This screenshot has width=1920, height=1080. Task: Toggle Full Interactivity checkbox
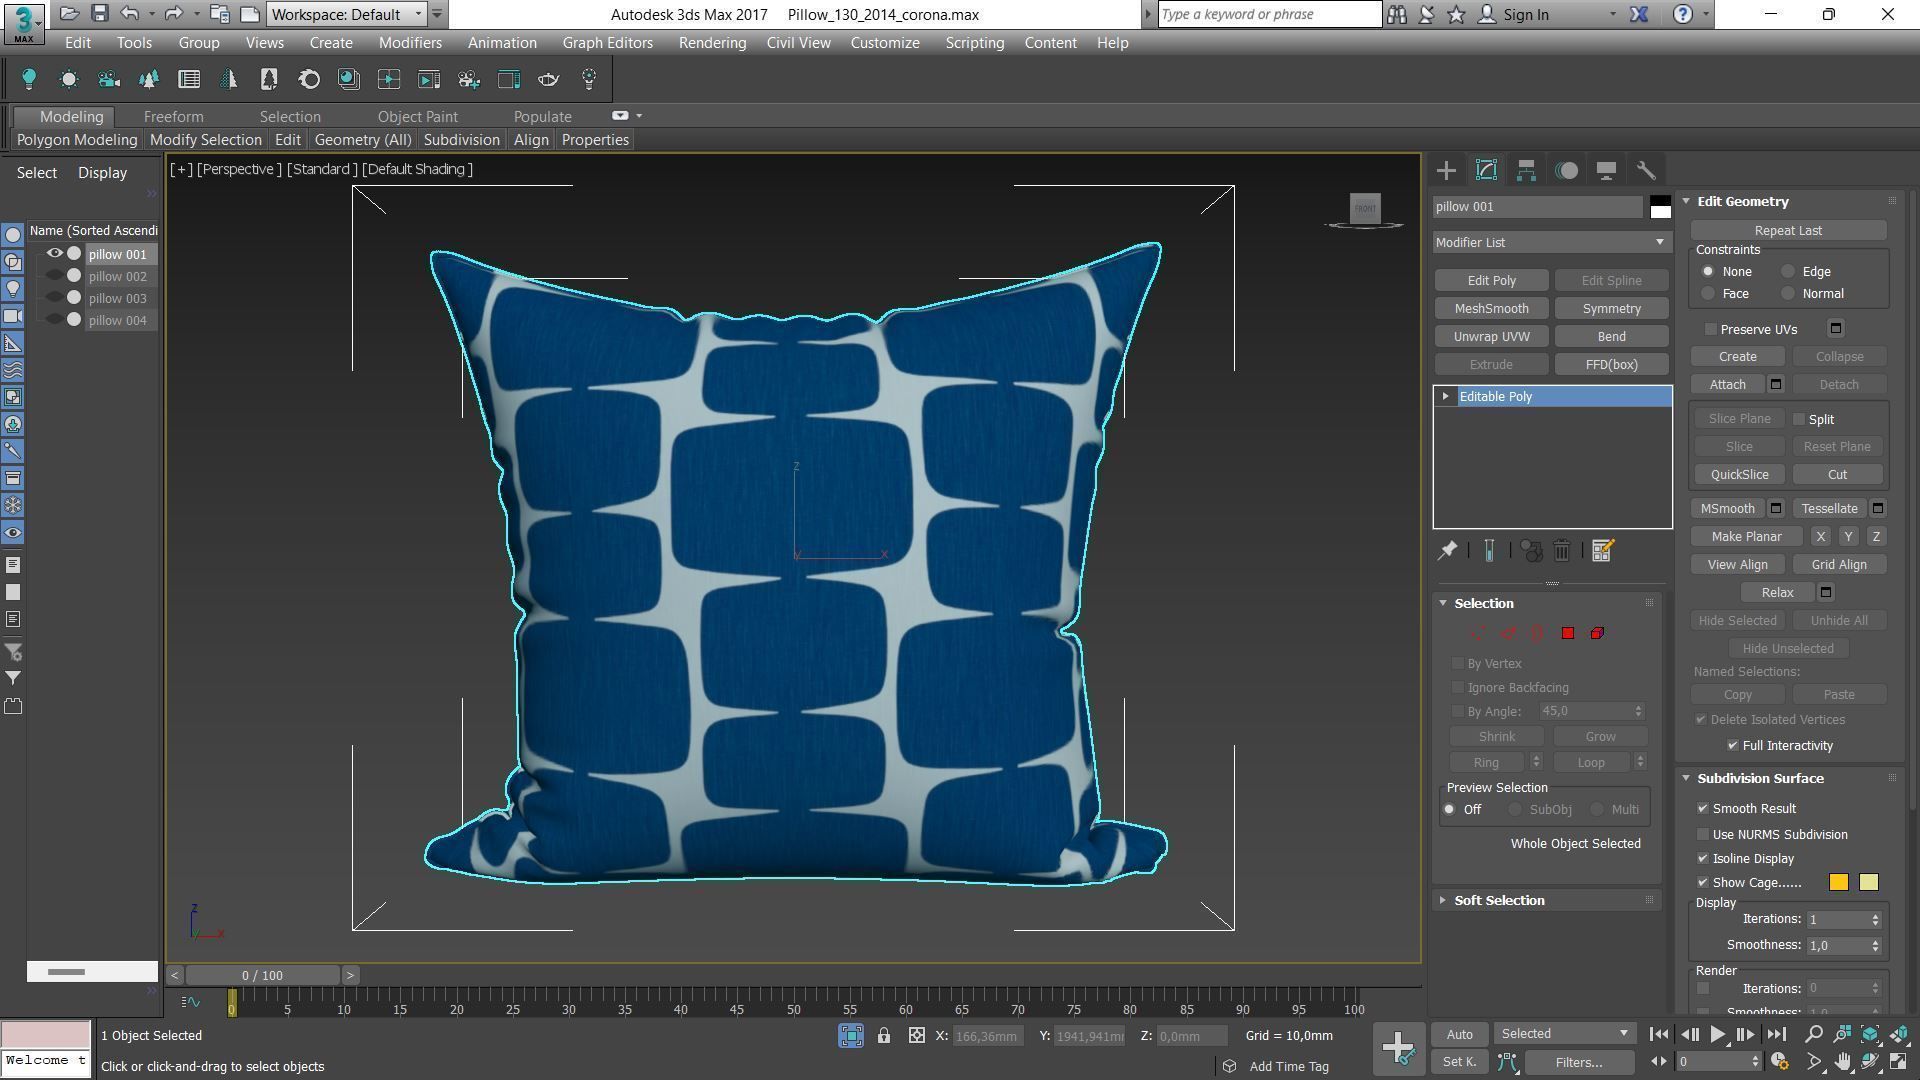point(1733,746)
